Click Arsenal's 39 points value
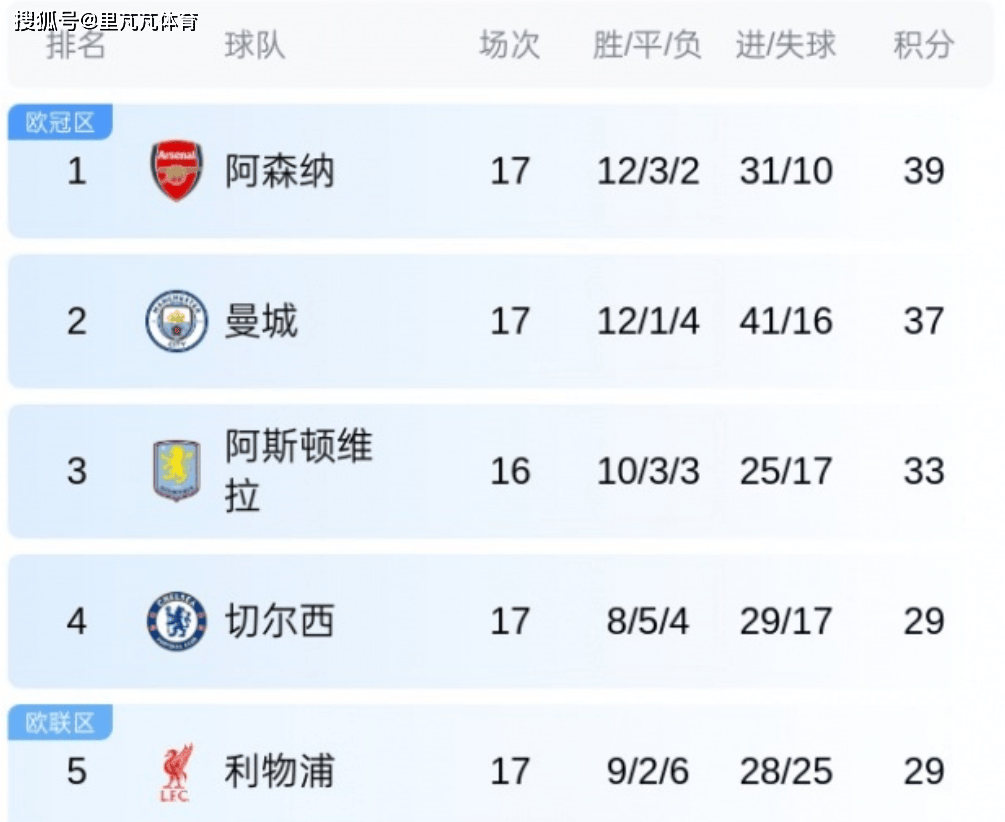This screenshot has height=822, width=1005. (x=923, y=171)
